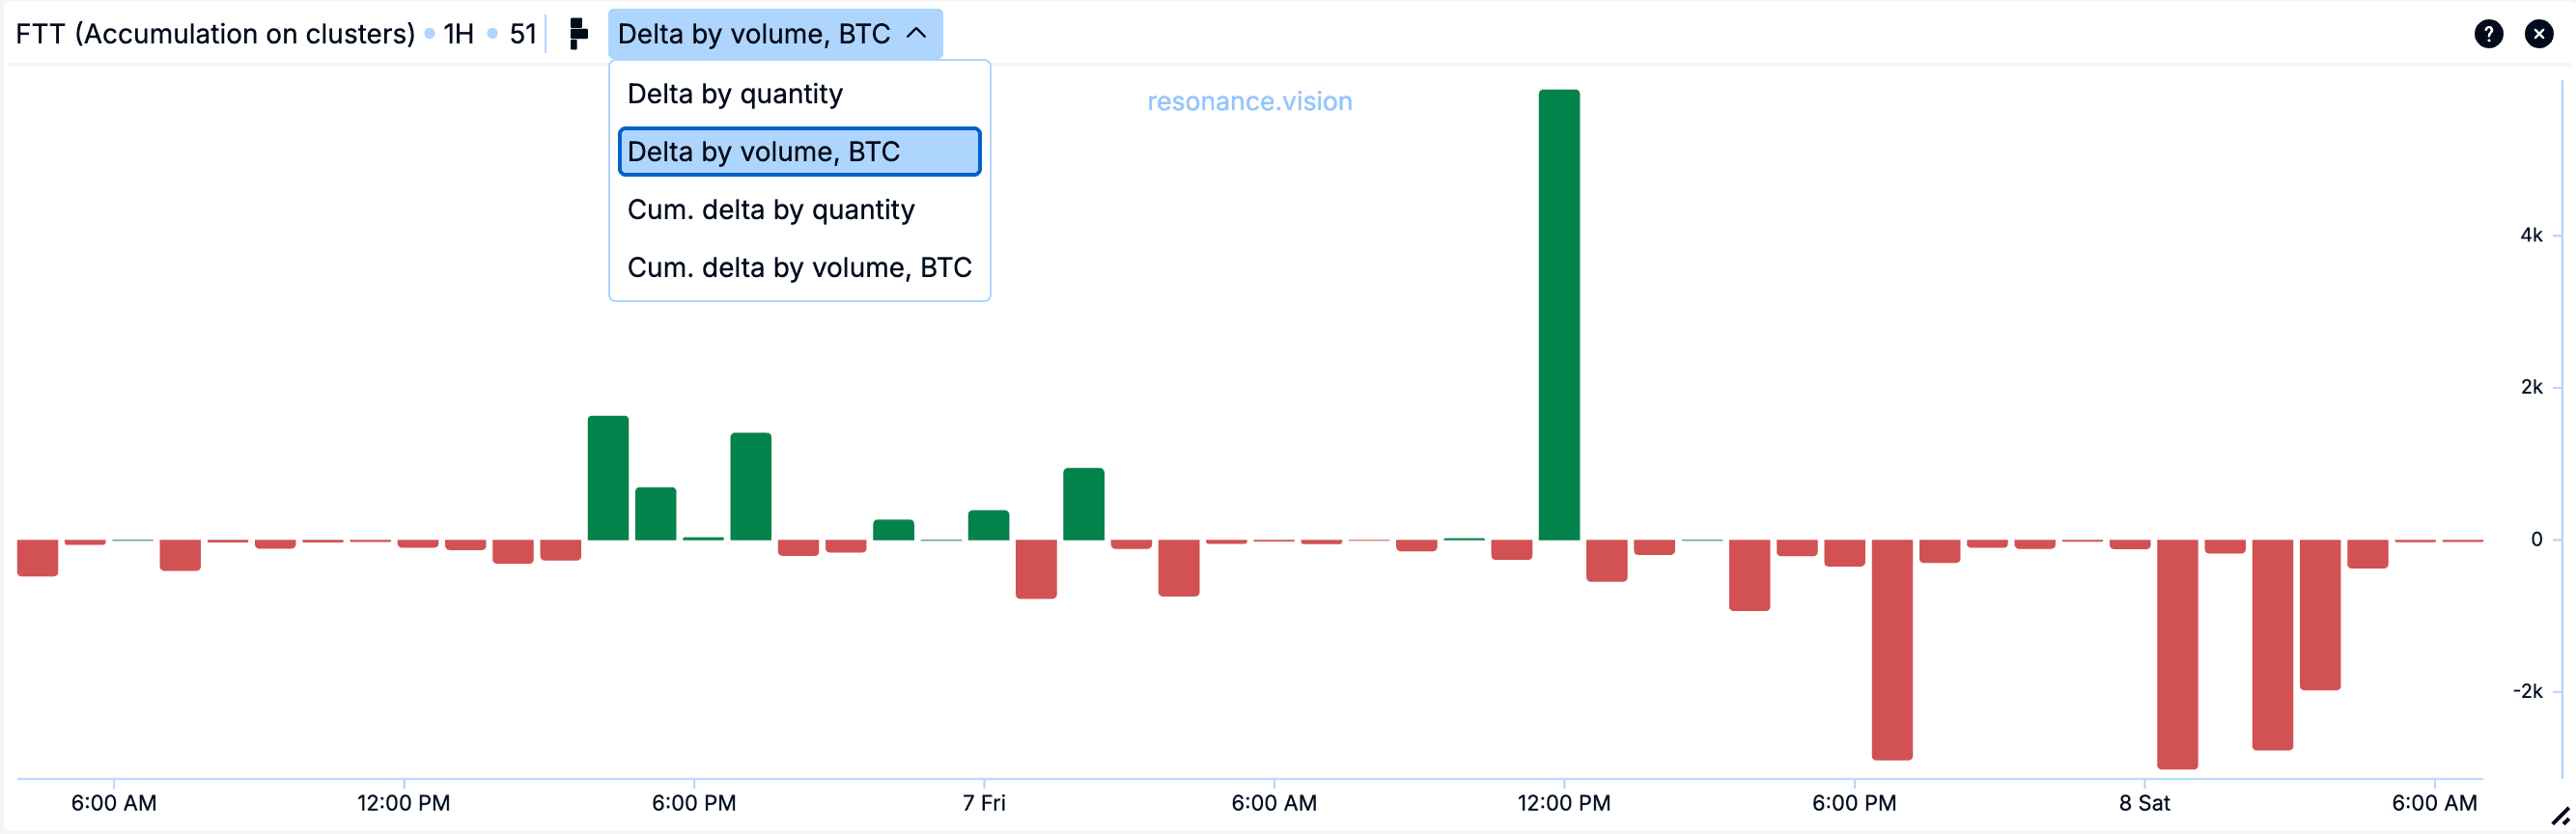The height and width of the screenshot is (834, 2576).
Task: Click the deepest red bar at 8 Sat
Action: tap(2176, 654)
